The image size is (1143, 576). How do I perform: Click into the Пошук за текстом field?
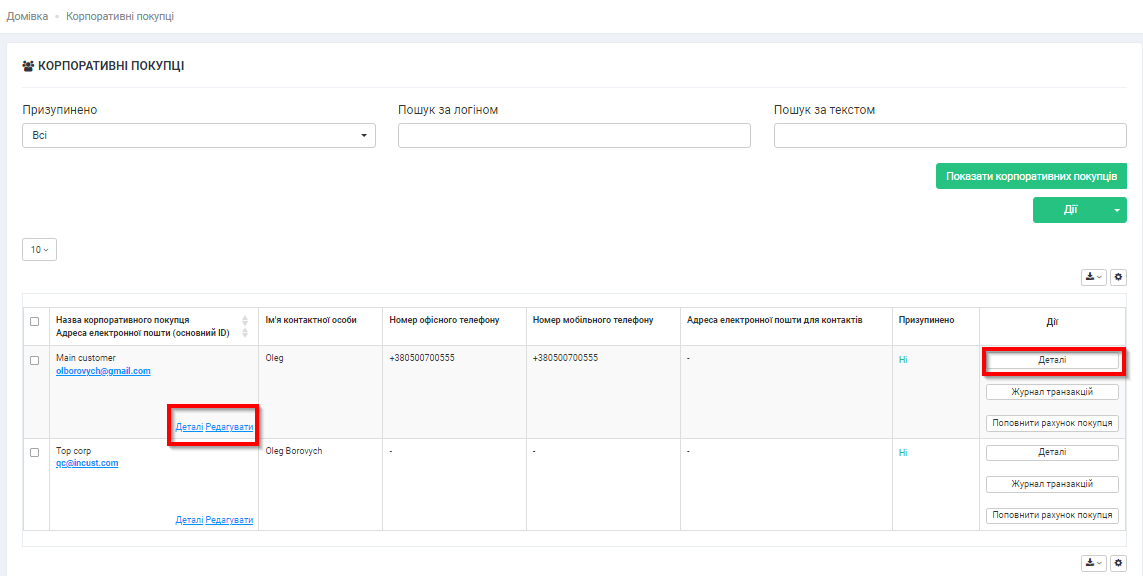pos(950,136)
